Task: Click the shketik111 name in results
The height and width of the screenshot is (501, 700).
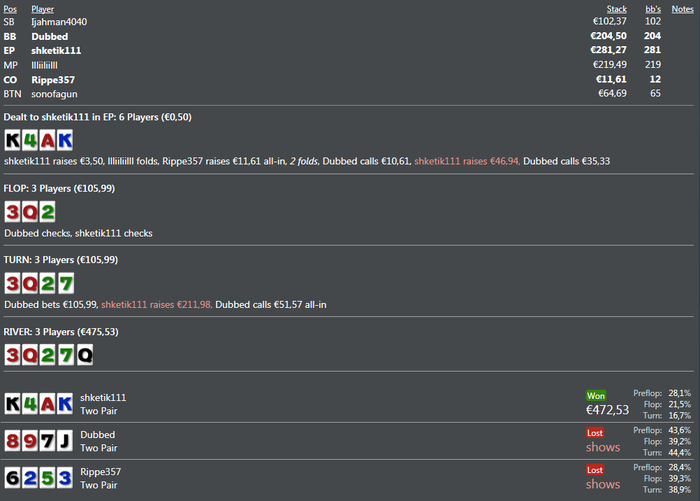Action: [103, 397]
